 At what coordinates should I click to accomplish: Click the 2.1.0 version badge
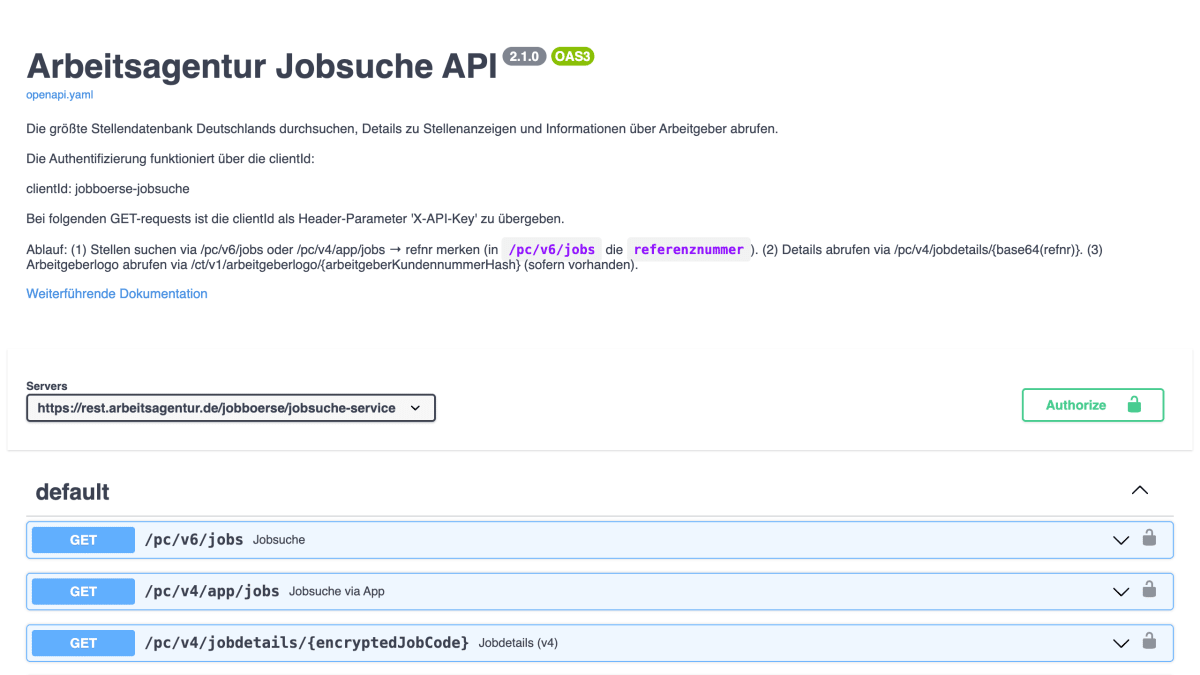click(x=524, y=57)
